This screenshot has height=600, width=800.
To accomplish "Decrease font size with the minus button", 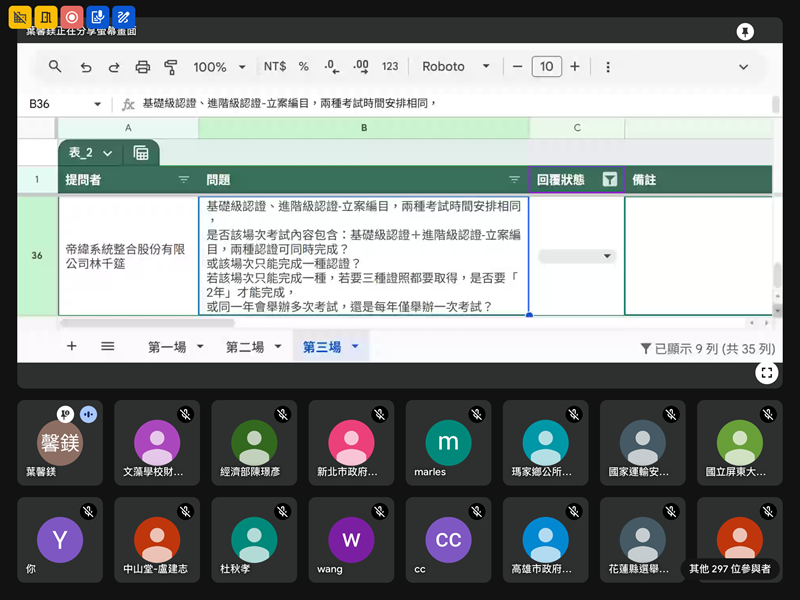I will (517, 67).
